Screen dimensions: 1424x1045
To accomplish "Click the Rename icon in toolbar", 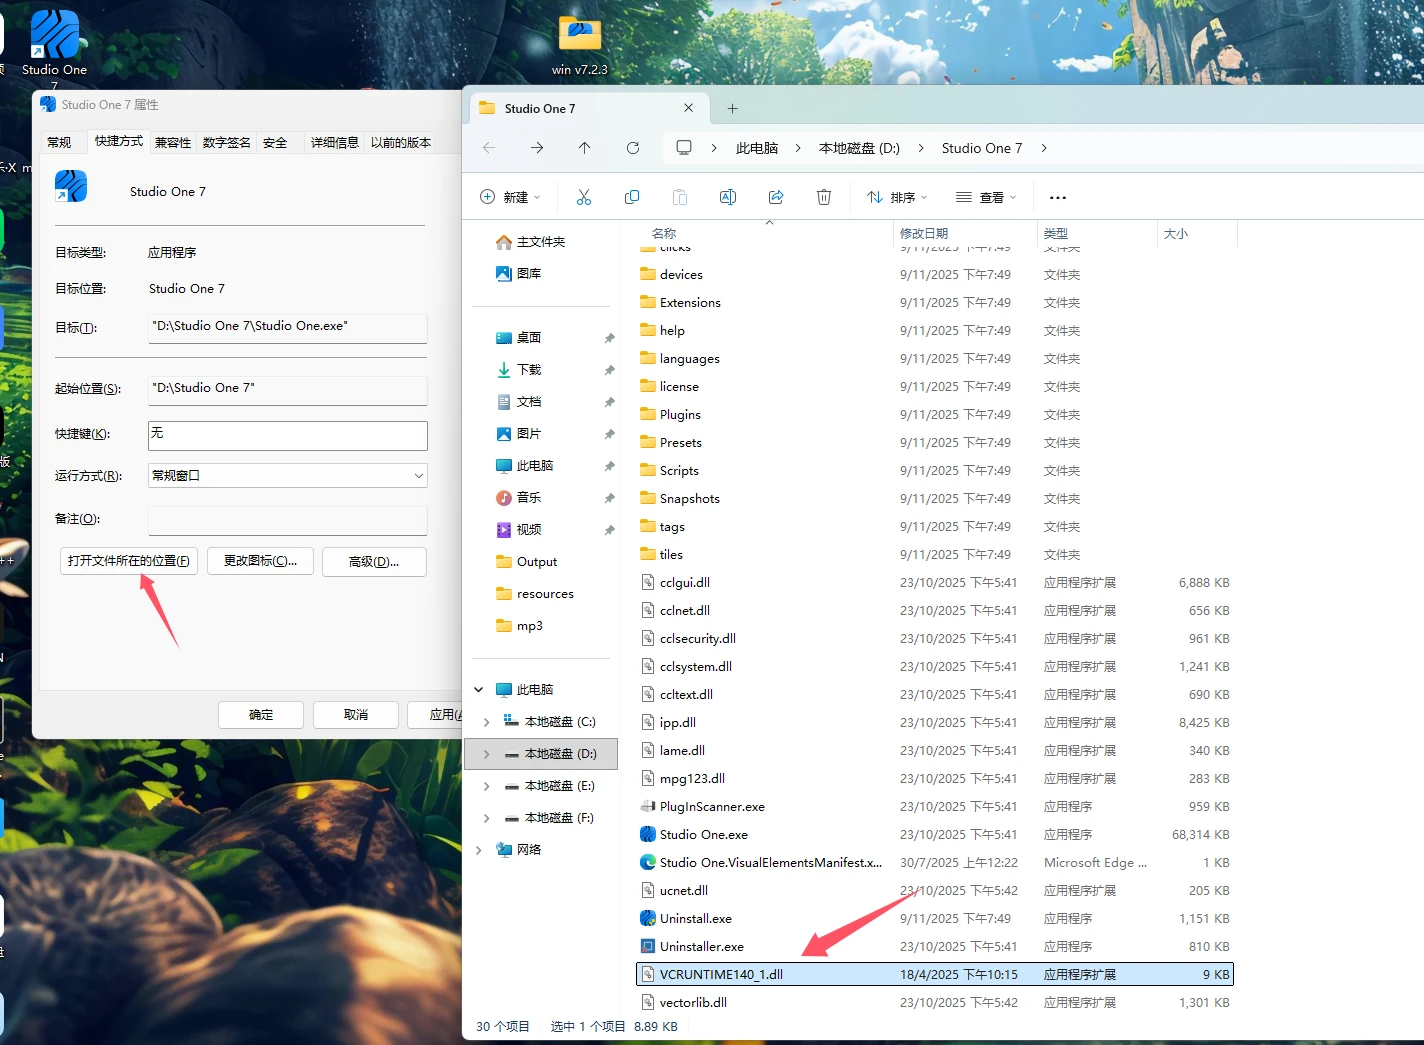I will point(728,197).
